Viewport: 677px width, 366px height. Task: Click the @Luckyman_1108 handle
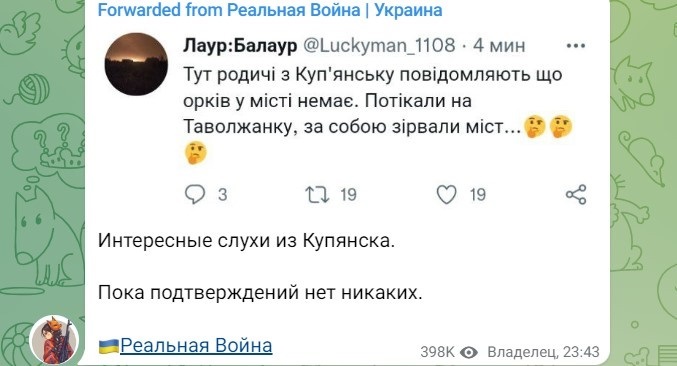tap(379, 45)
